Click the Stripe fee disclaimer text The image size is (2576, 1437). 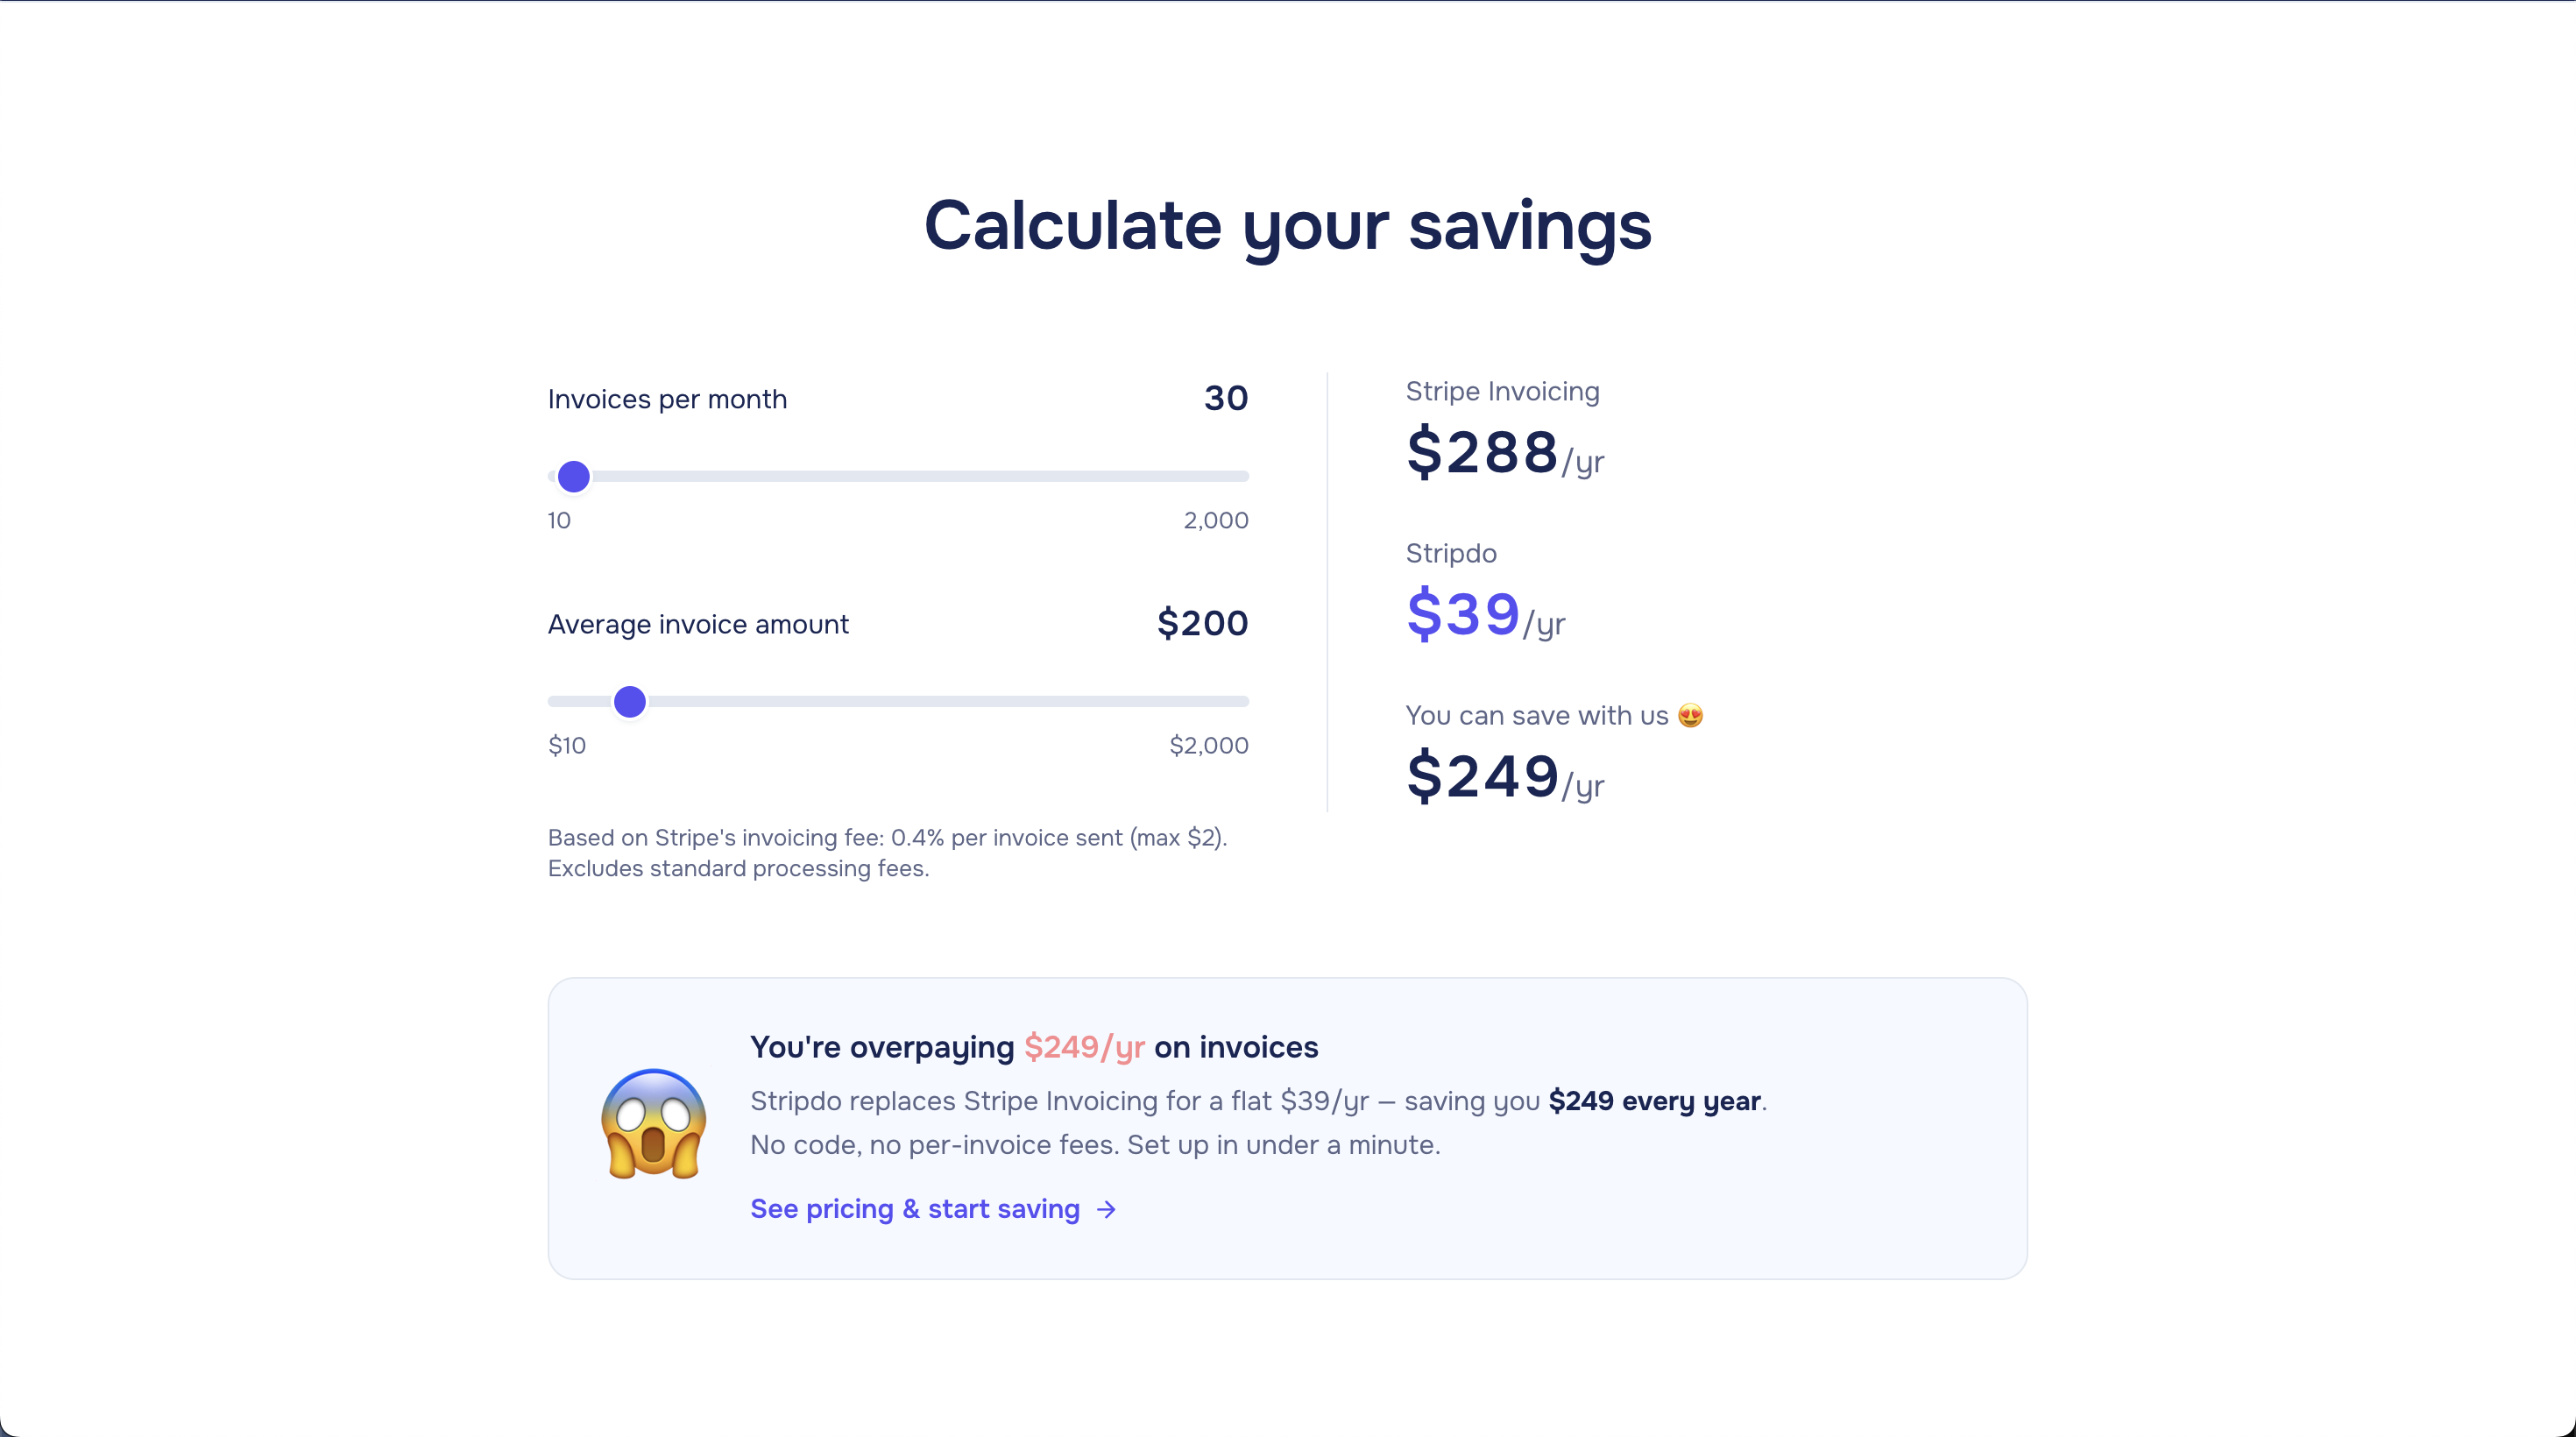tap(886, 852)
